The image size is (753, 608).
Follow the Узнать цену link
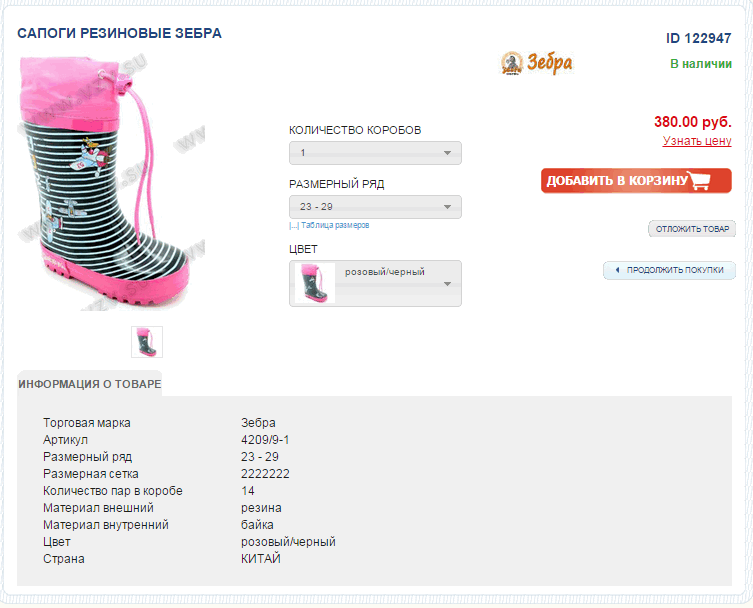(x=697, y=141)
